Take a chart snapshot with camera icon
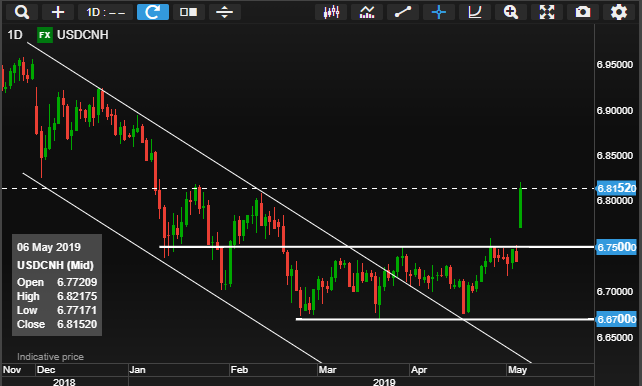The height and width of the screenshot is (386, 642). pos(583,12)
